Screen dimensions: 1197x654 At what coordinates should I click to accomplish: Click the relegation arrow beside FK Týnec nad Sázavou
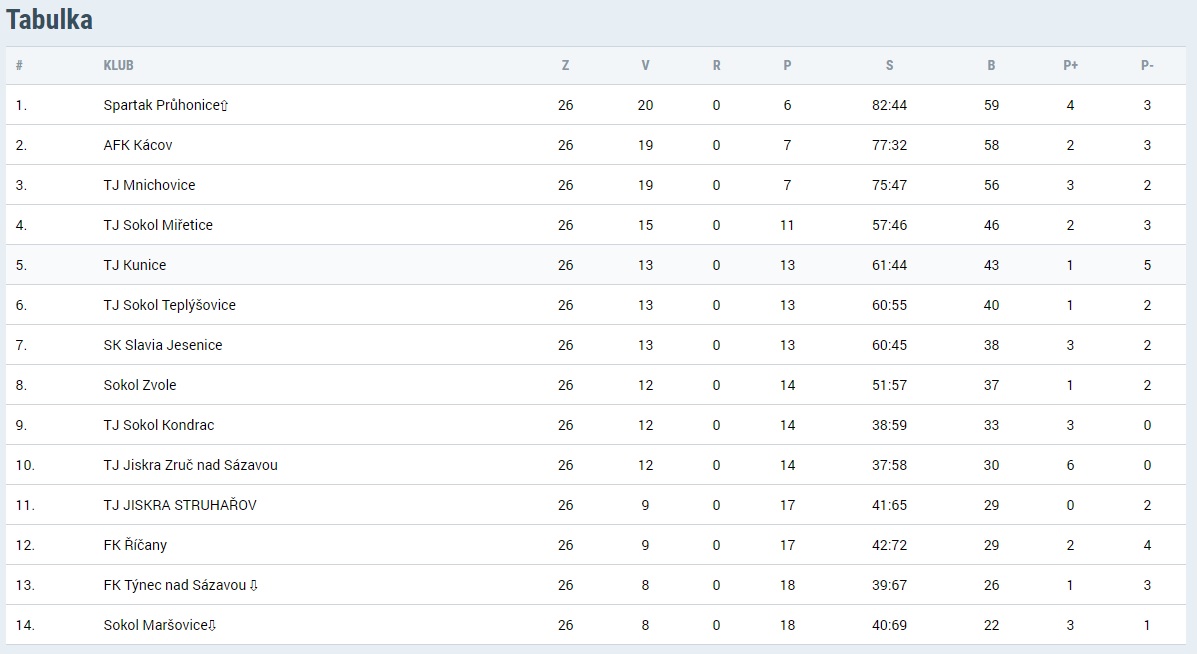click(x=253, y=585)
